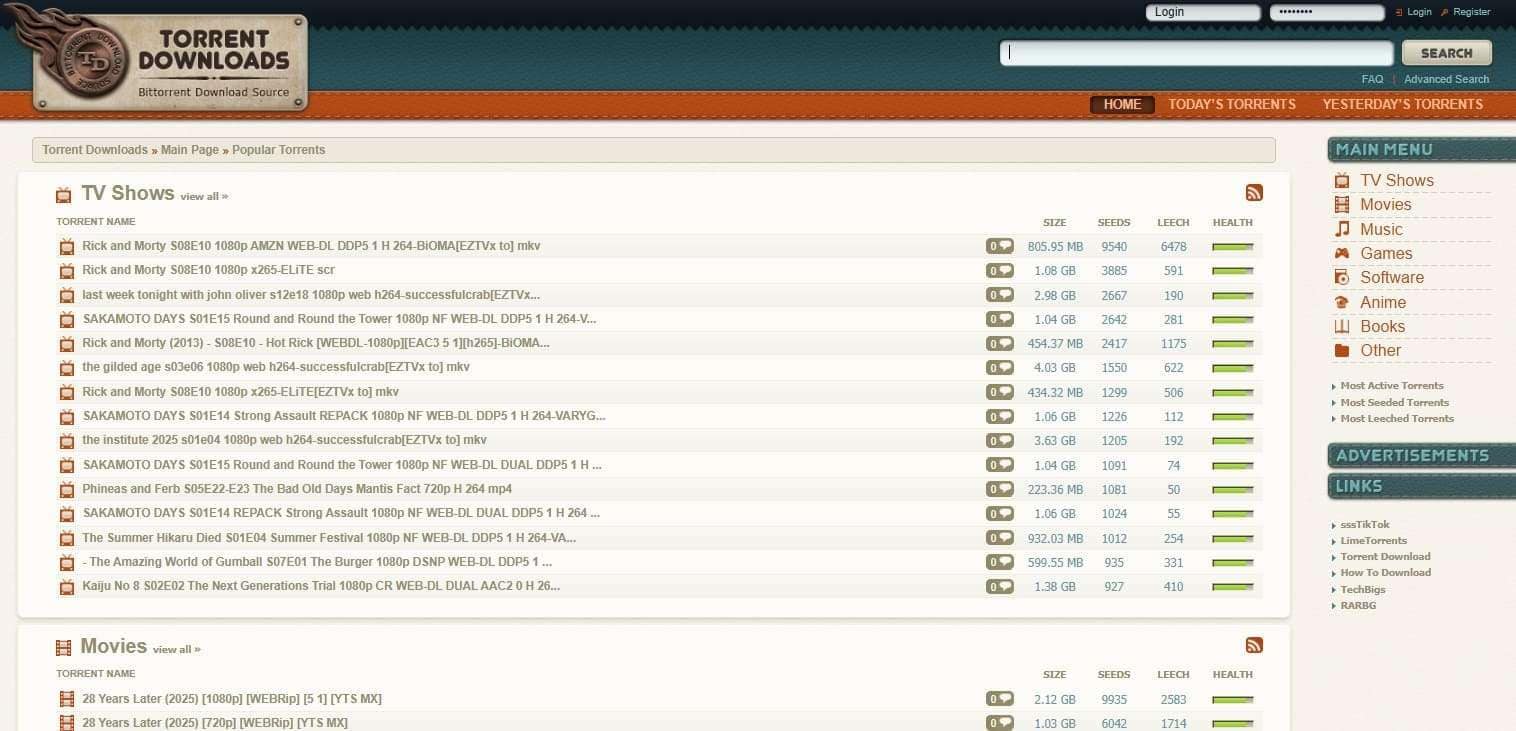Image resolution: width=1516 pixels, height=731 pixels.
Task: Click TV icon beside TV Shows heading
Action: coord(64,195)
